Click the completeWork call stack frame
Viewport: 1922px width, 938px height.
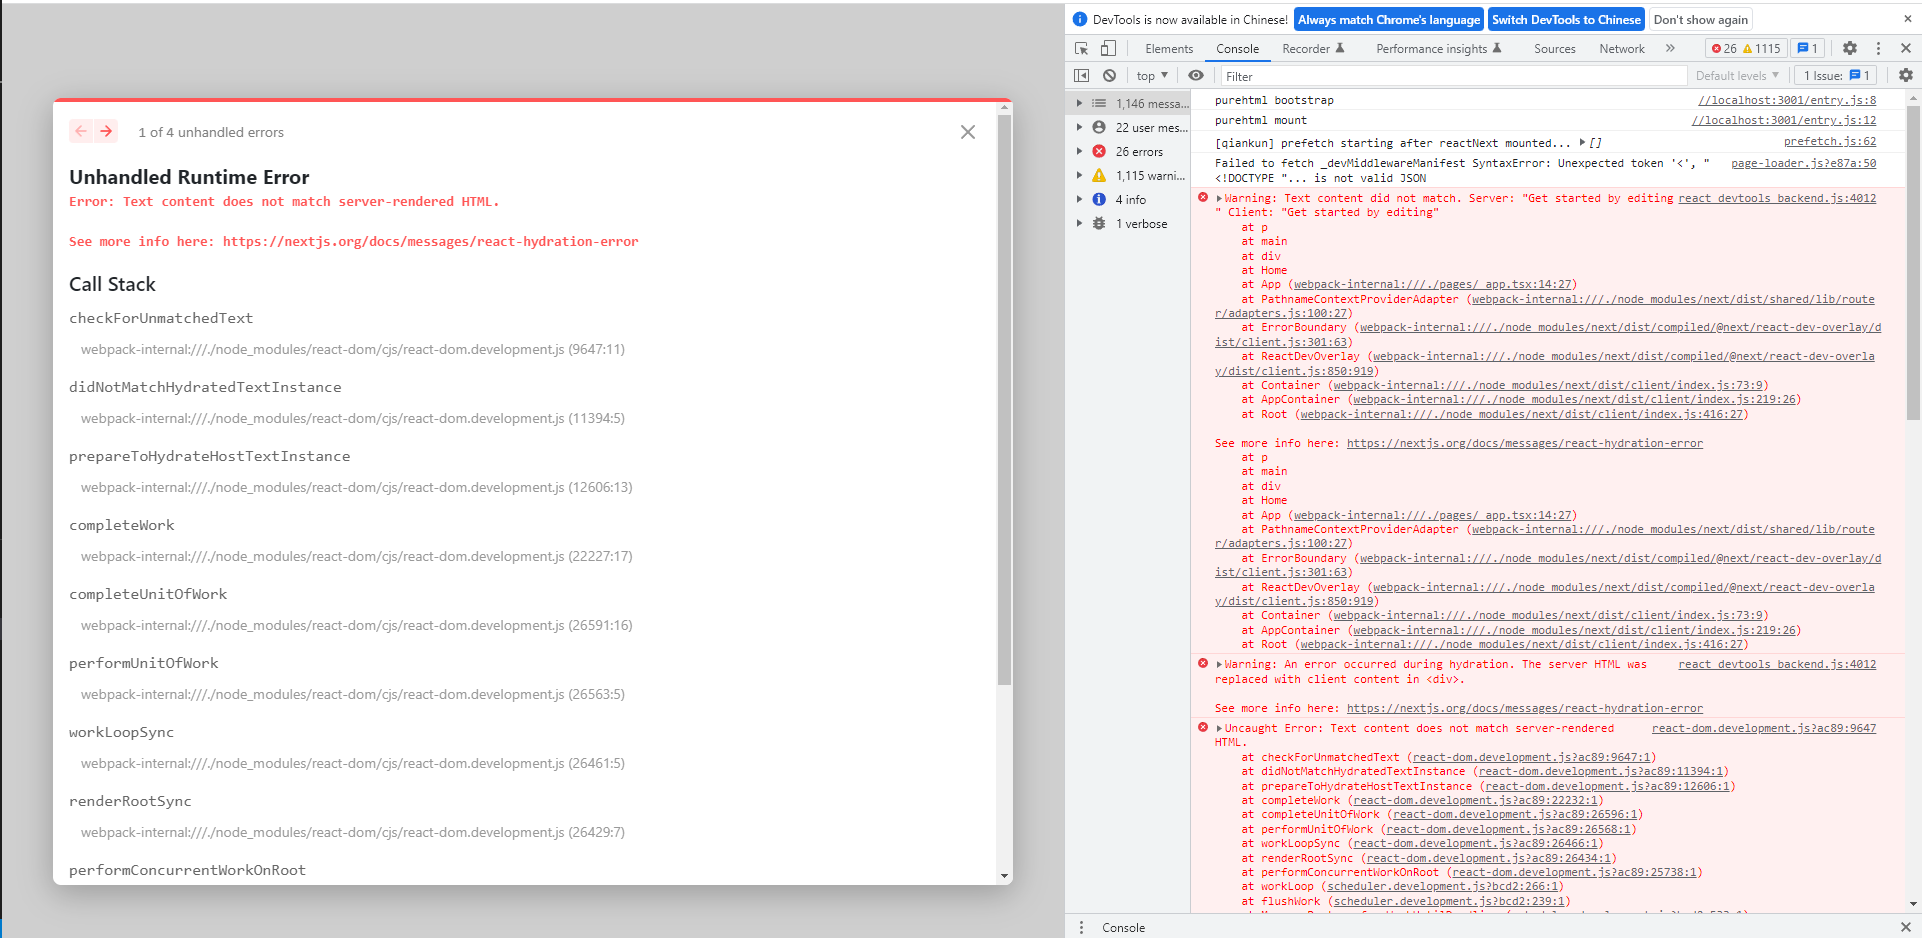click(x=122, y=525)
